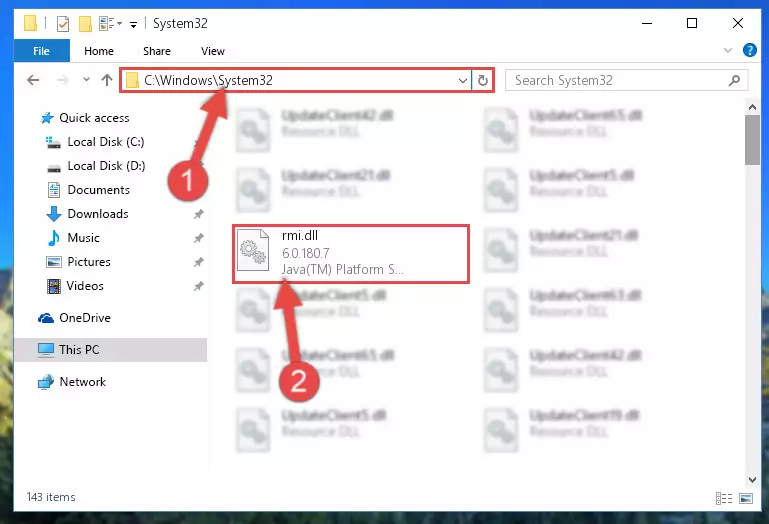Close the System32 window
This screenshot has width=769, height=524.
(738, 23)
